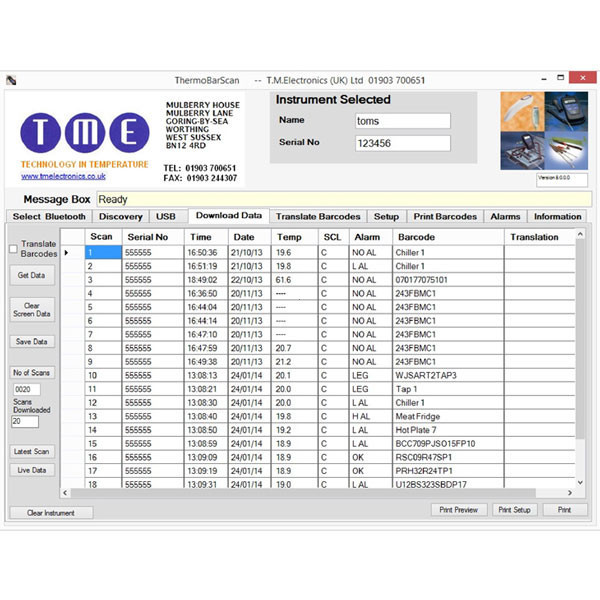Switch to the Discovery tab
The image size is (600, 600).
[121, 216]
